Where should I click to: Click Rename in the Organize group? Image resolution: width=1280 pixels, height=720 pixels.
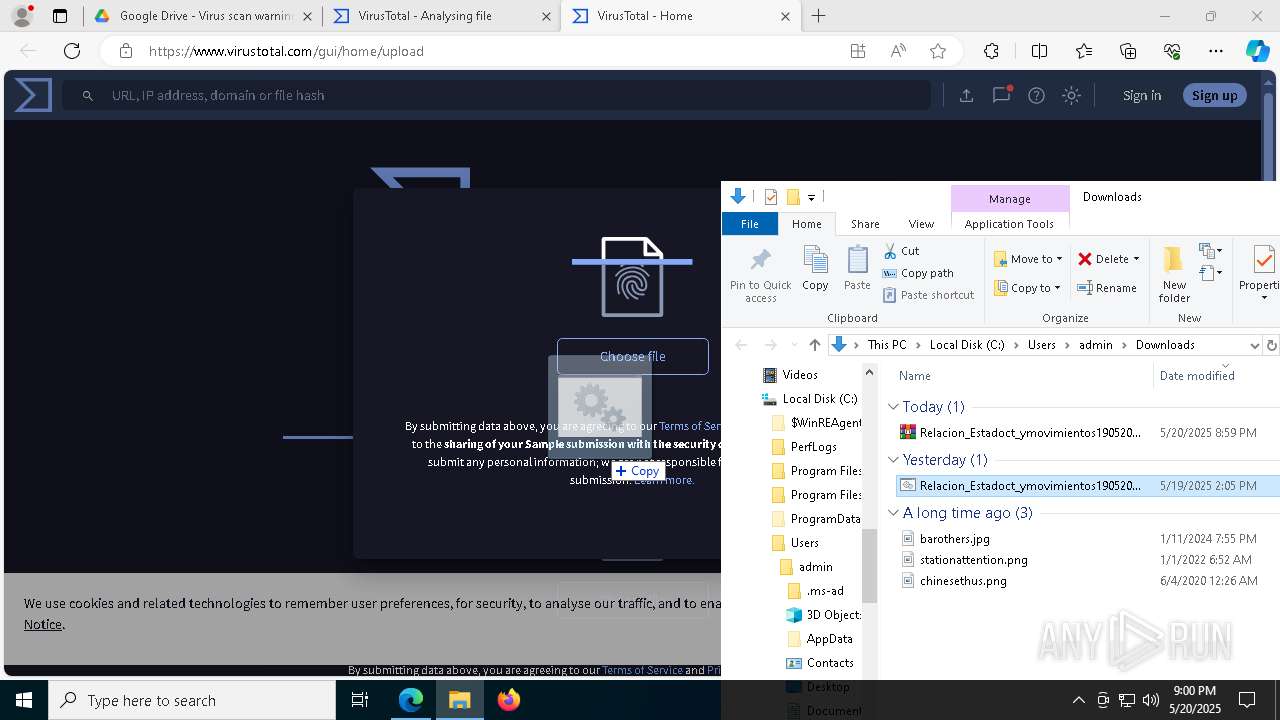pyautogui.click(x=1107, y=288)
